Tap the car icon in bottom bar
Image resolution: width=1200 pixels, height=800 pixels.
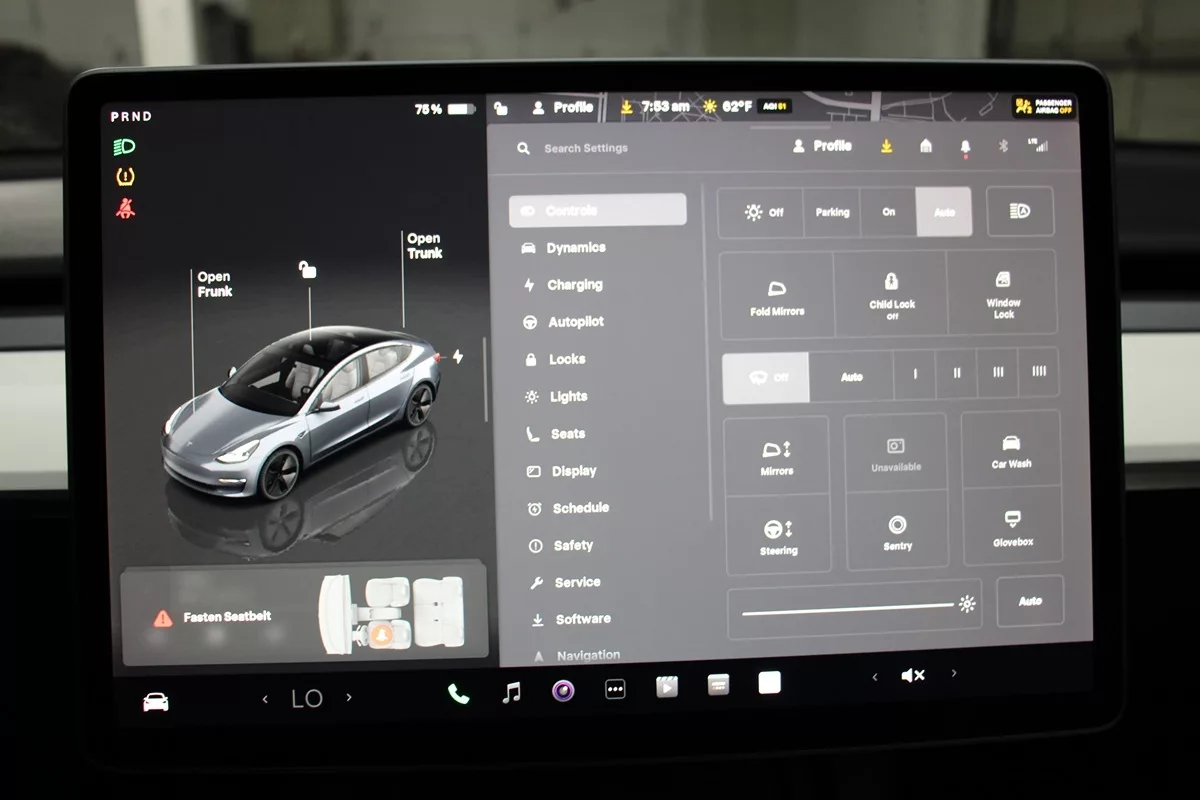click(x=156, y=702)
